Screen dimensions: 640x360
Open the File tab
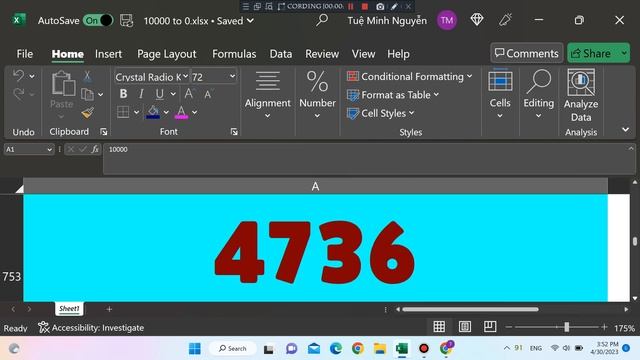pyautogui.click(x=24, y=54)
